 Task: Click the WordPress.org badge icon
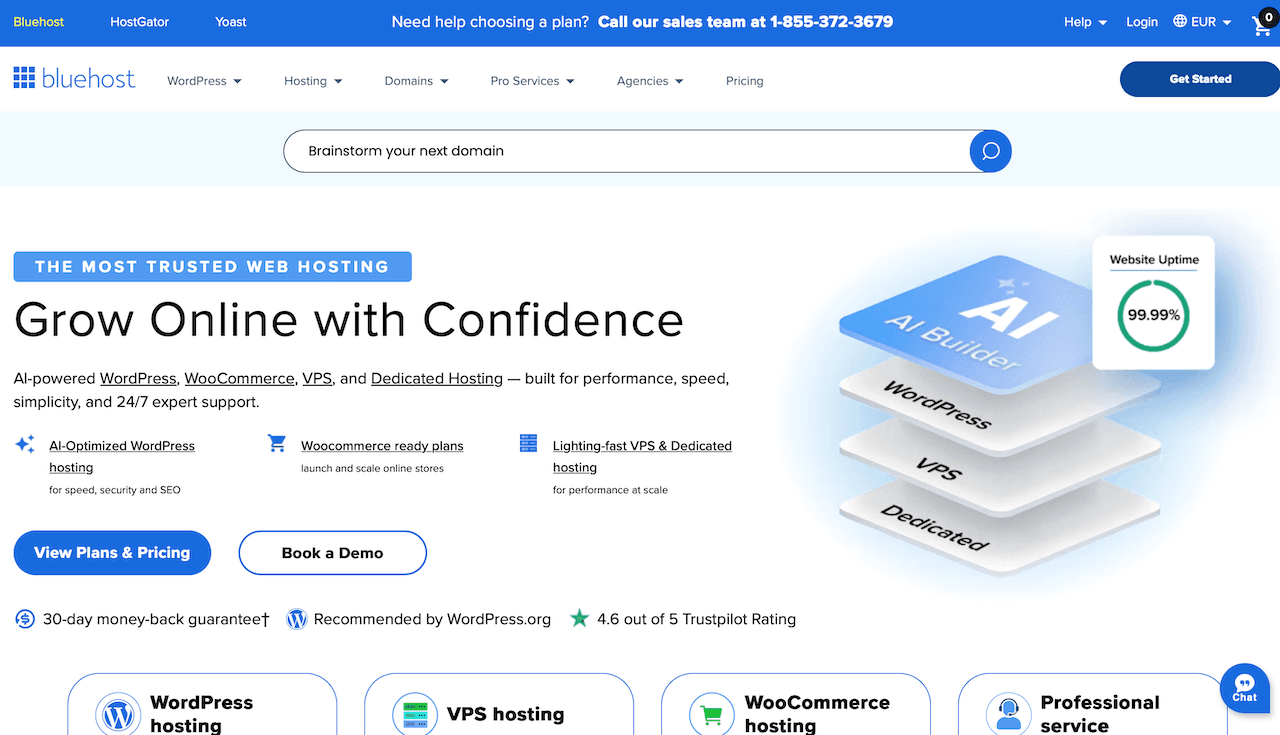point(296,619)
